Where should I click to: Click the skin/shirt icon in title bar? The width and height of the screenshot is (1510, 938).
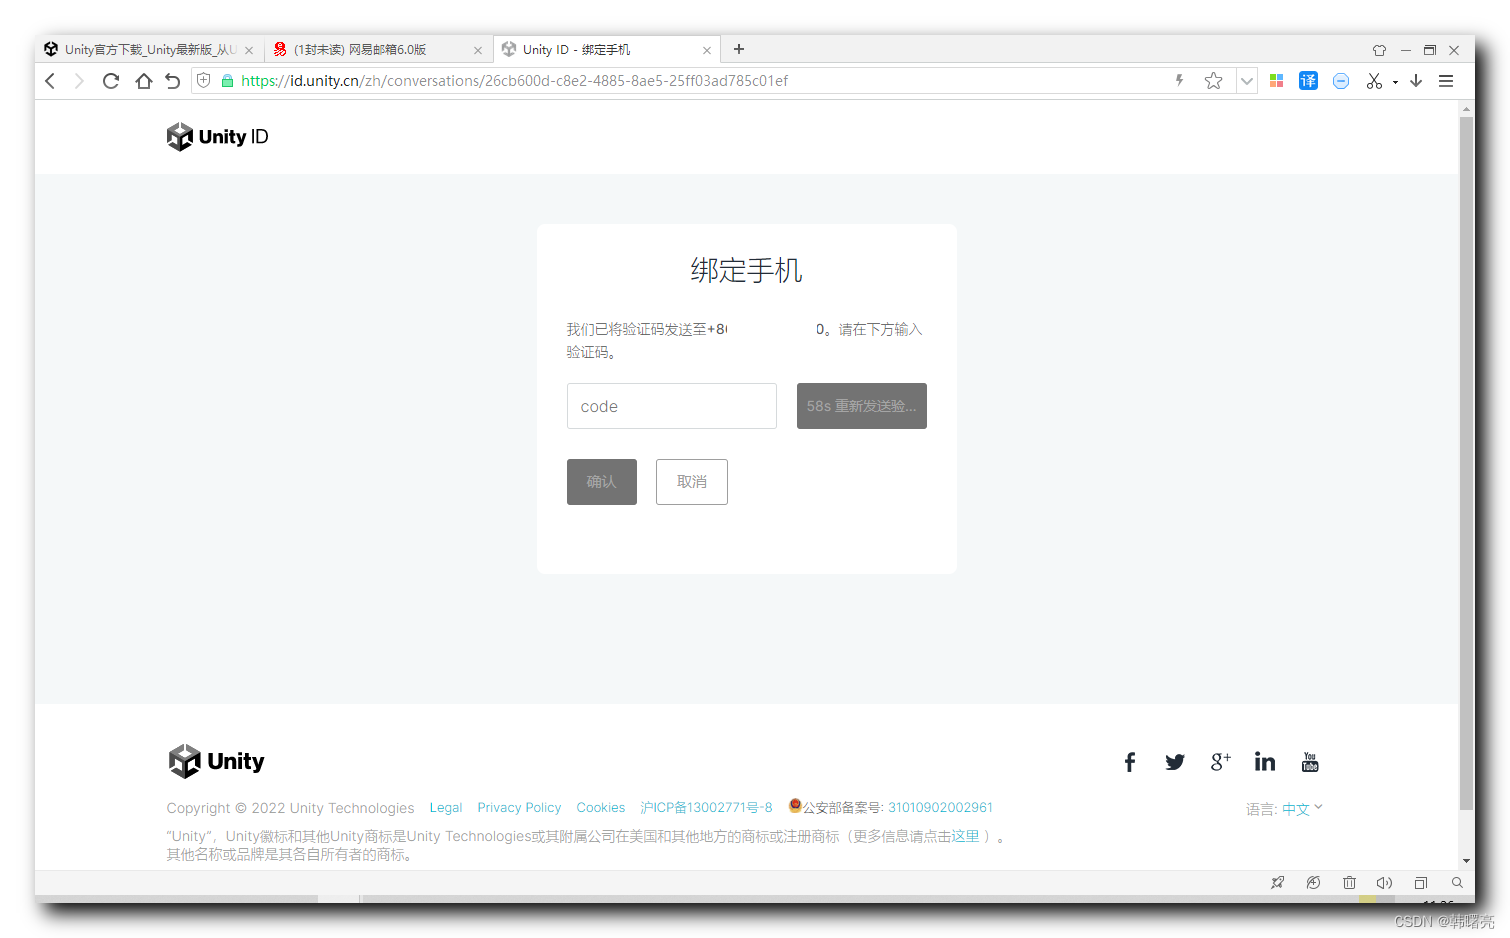1379,50
